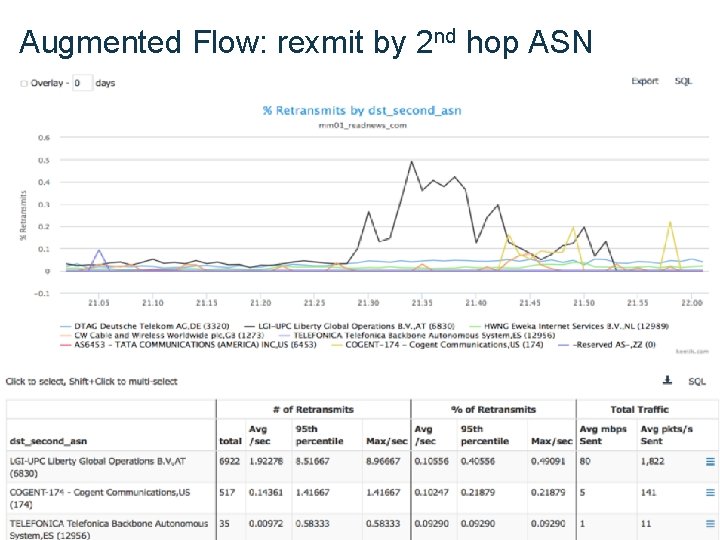Toggle Reserved AS legend entry
Image resolution: width=720 pixels, height=540 pixels.
[607, 344]
